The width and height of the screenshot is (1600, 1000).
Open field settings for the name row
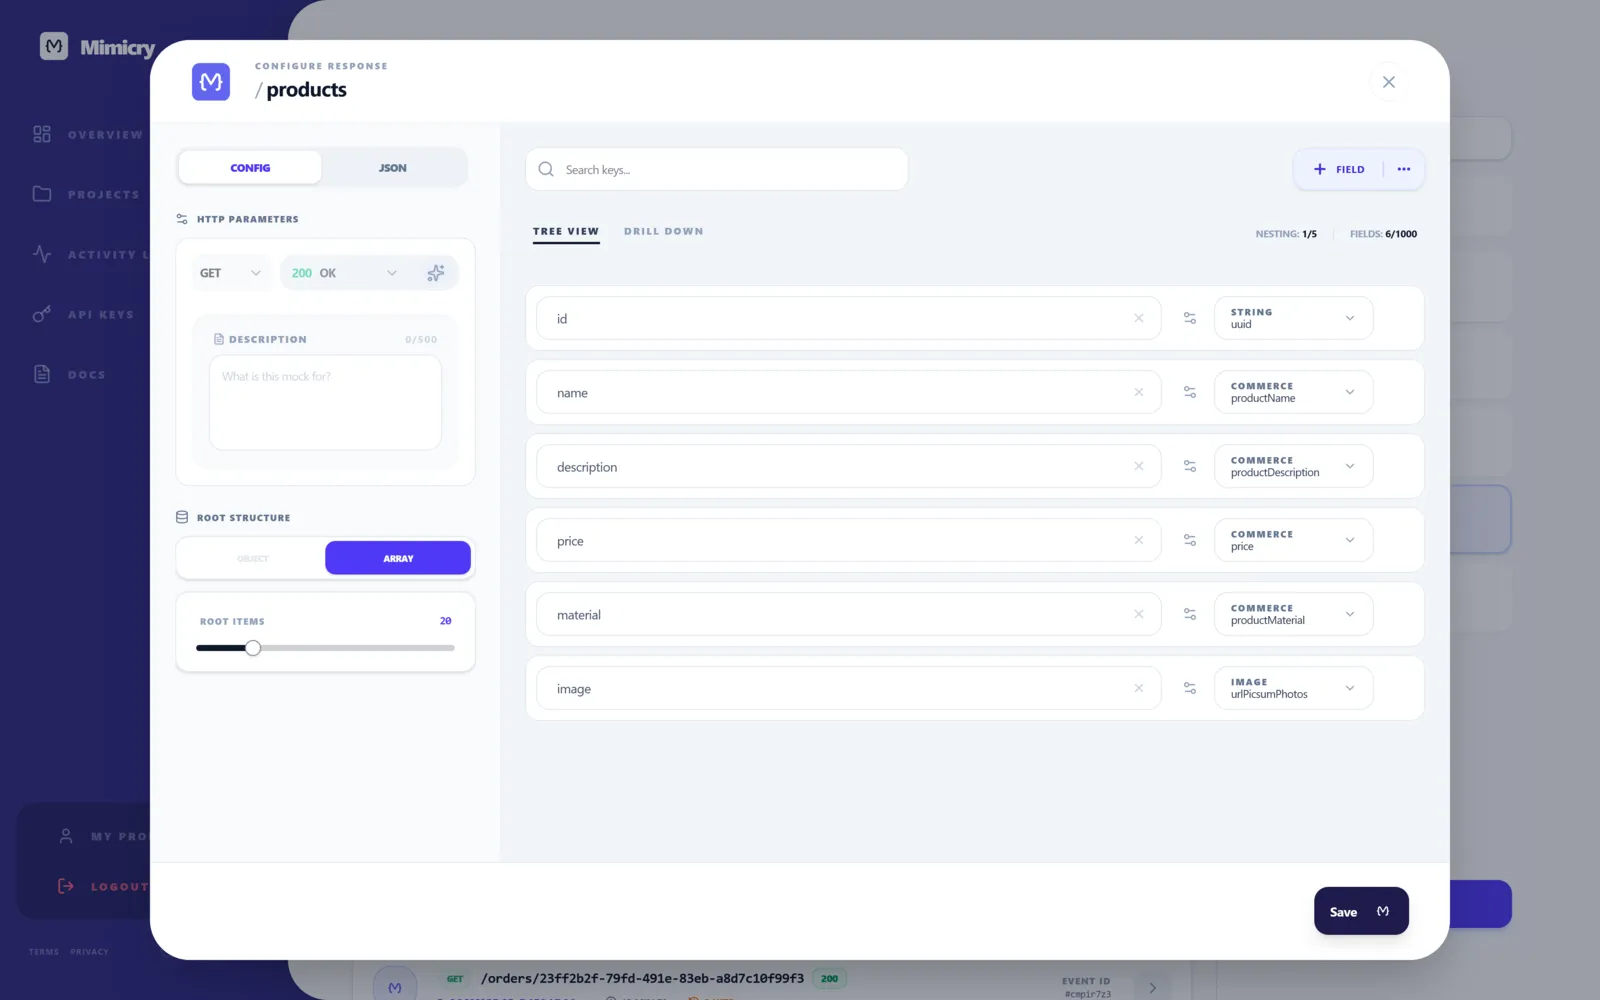point(1190,392)
